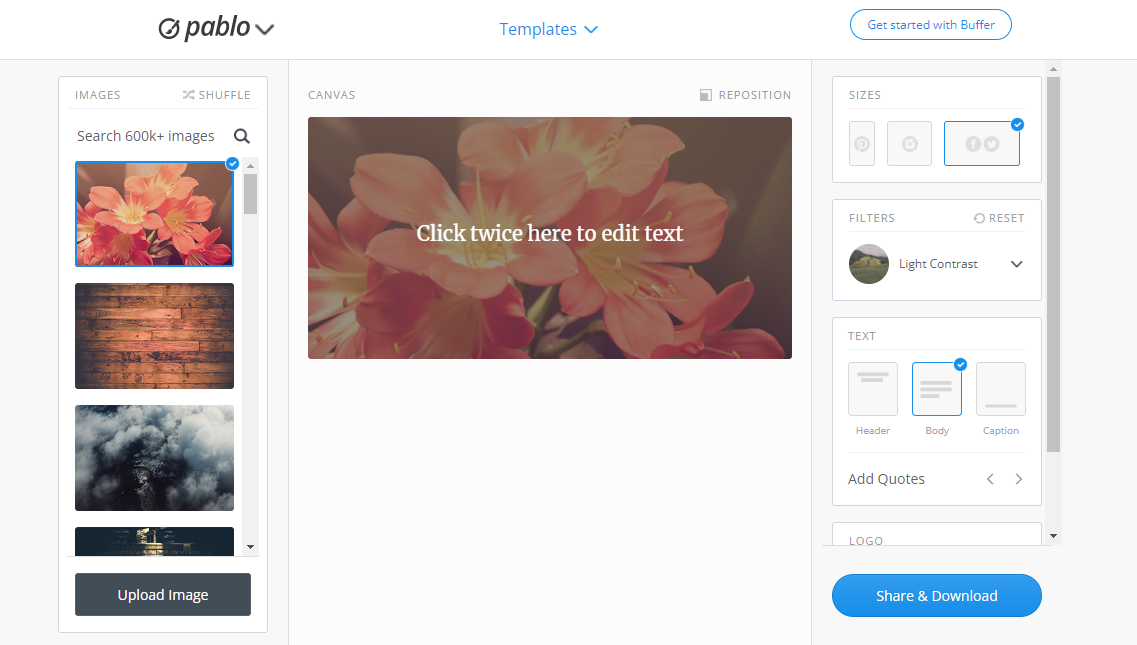
Task: Click the Pablo logo
Action: (x=204, y=28)
